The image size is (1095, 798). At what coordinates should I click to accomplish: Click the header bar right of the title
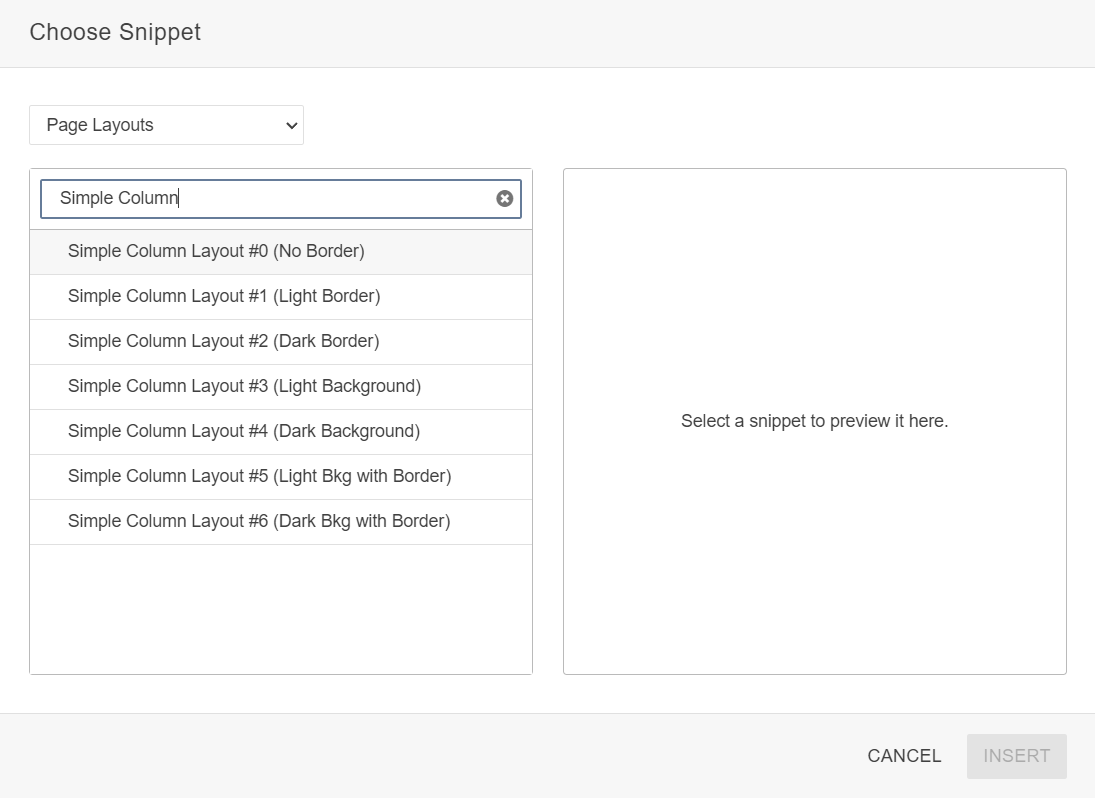pyautogui.click(x=650, y=32)
